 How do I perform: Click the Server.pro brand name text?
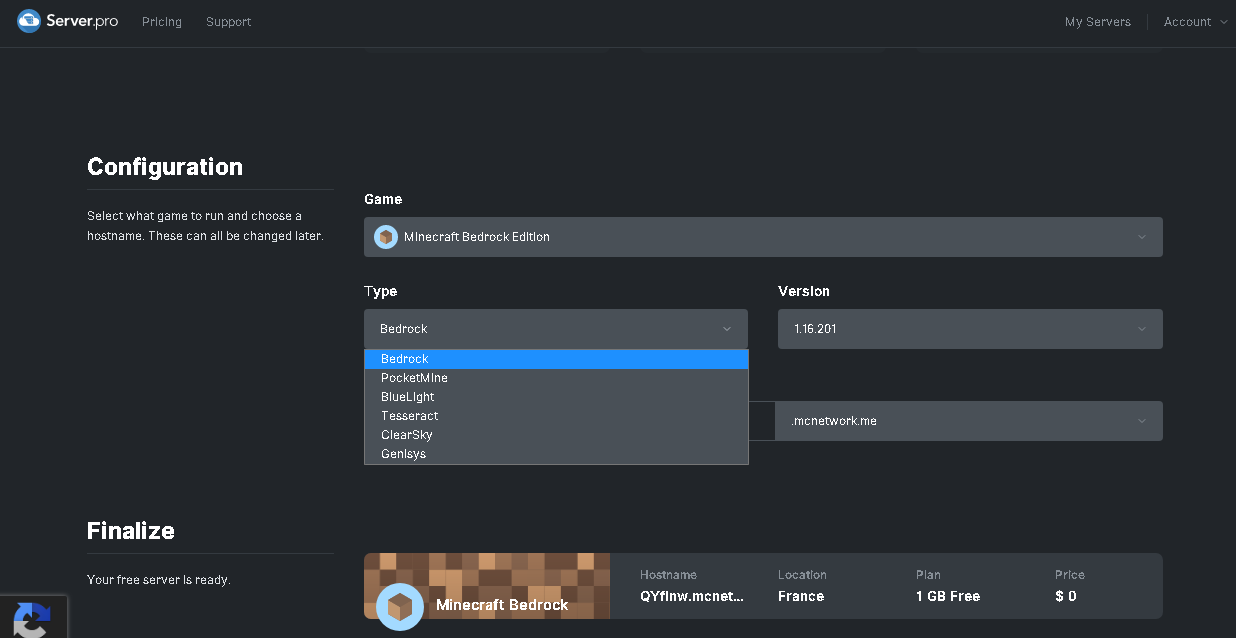[x=82, y=21]
